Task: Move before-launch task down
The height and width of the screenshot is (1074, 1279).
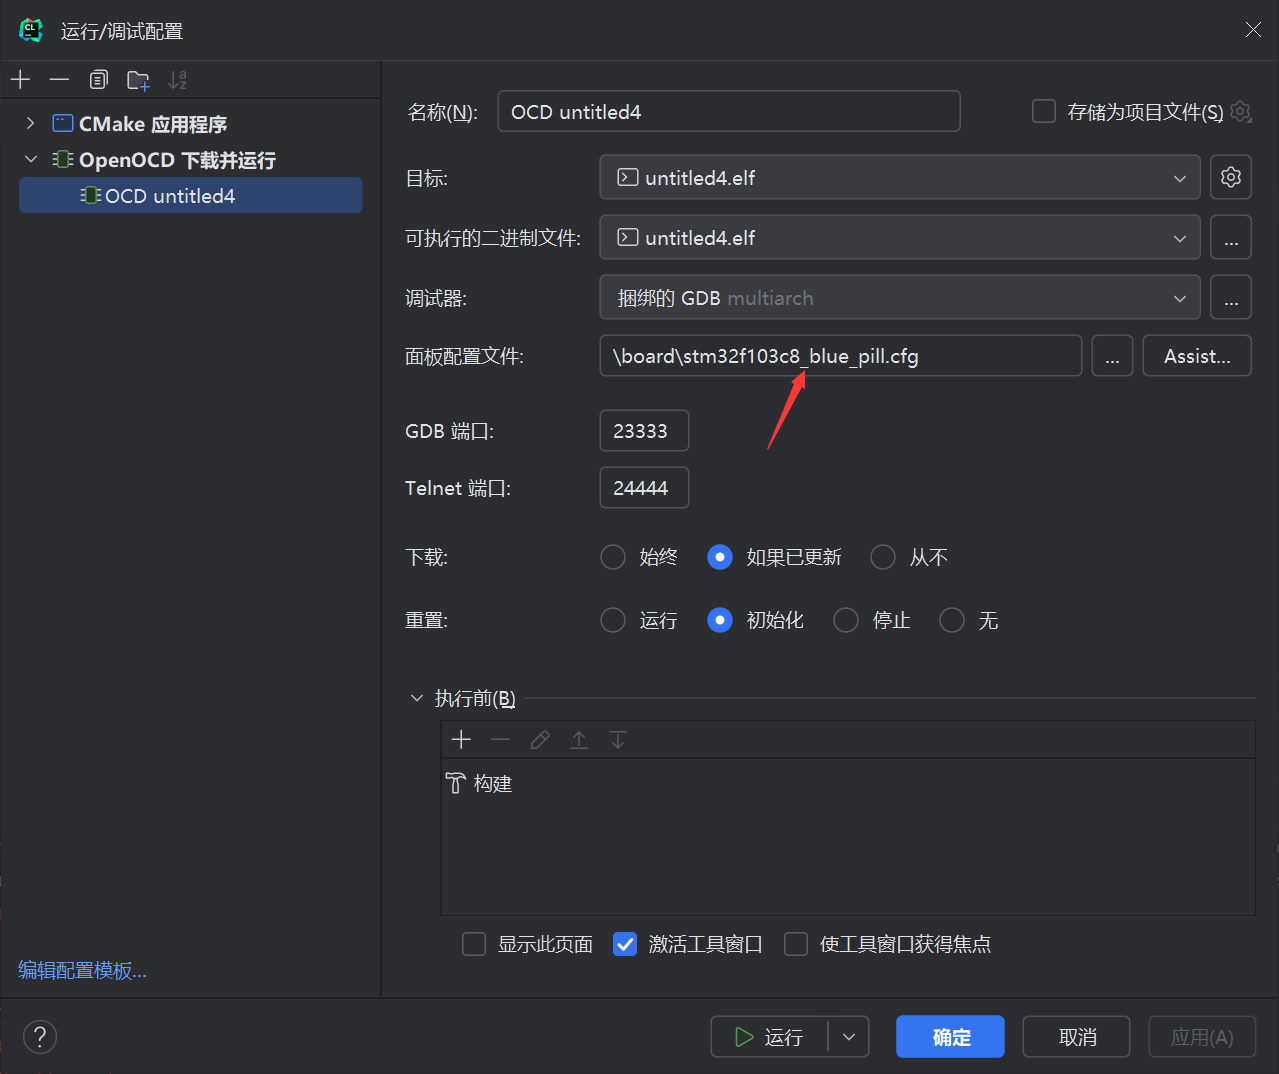Action: pos(618,740)
